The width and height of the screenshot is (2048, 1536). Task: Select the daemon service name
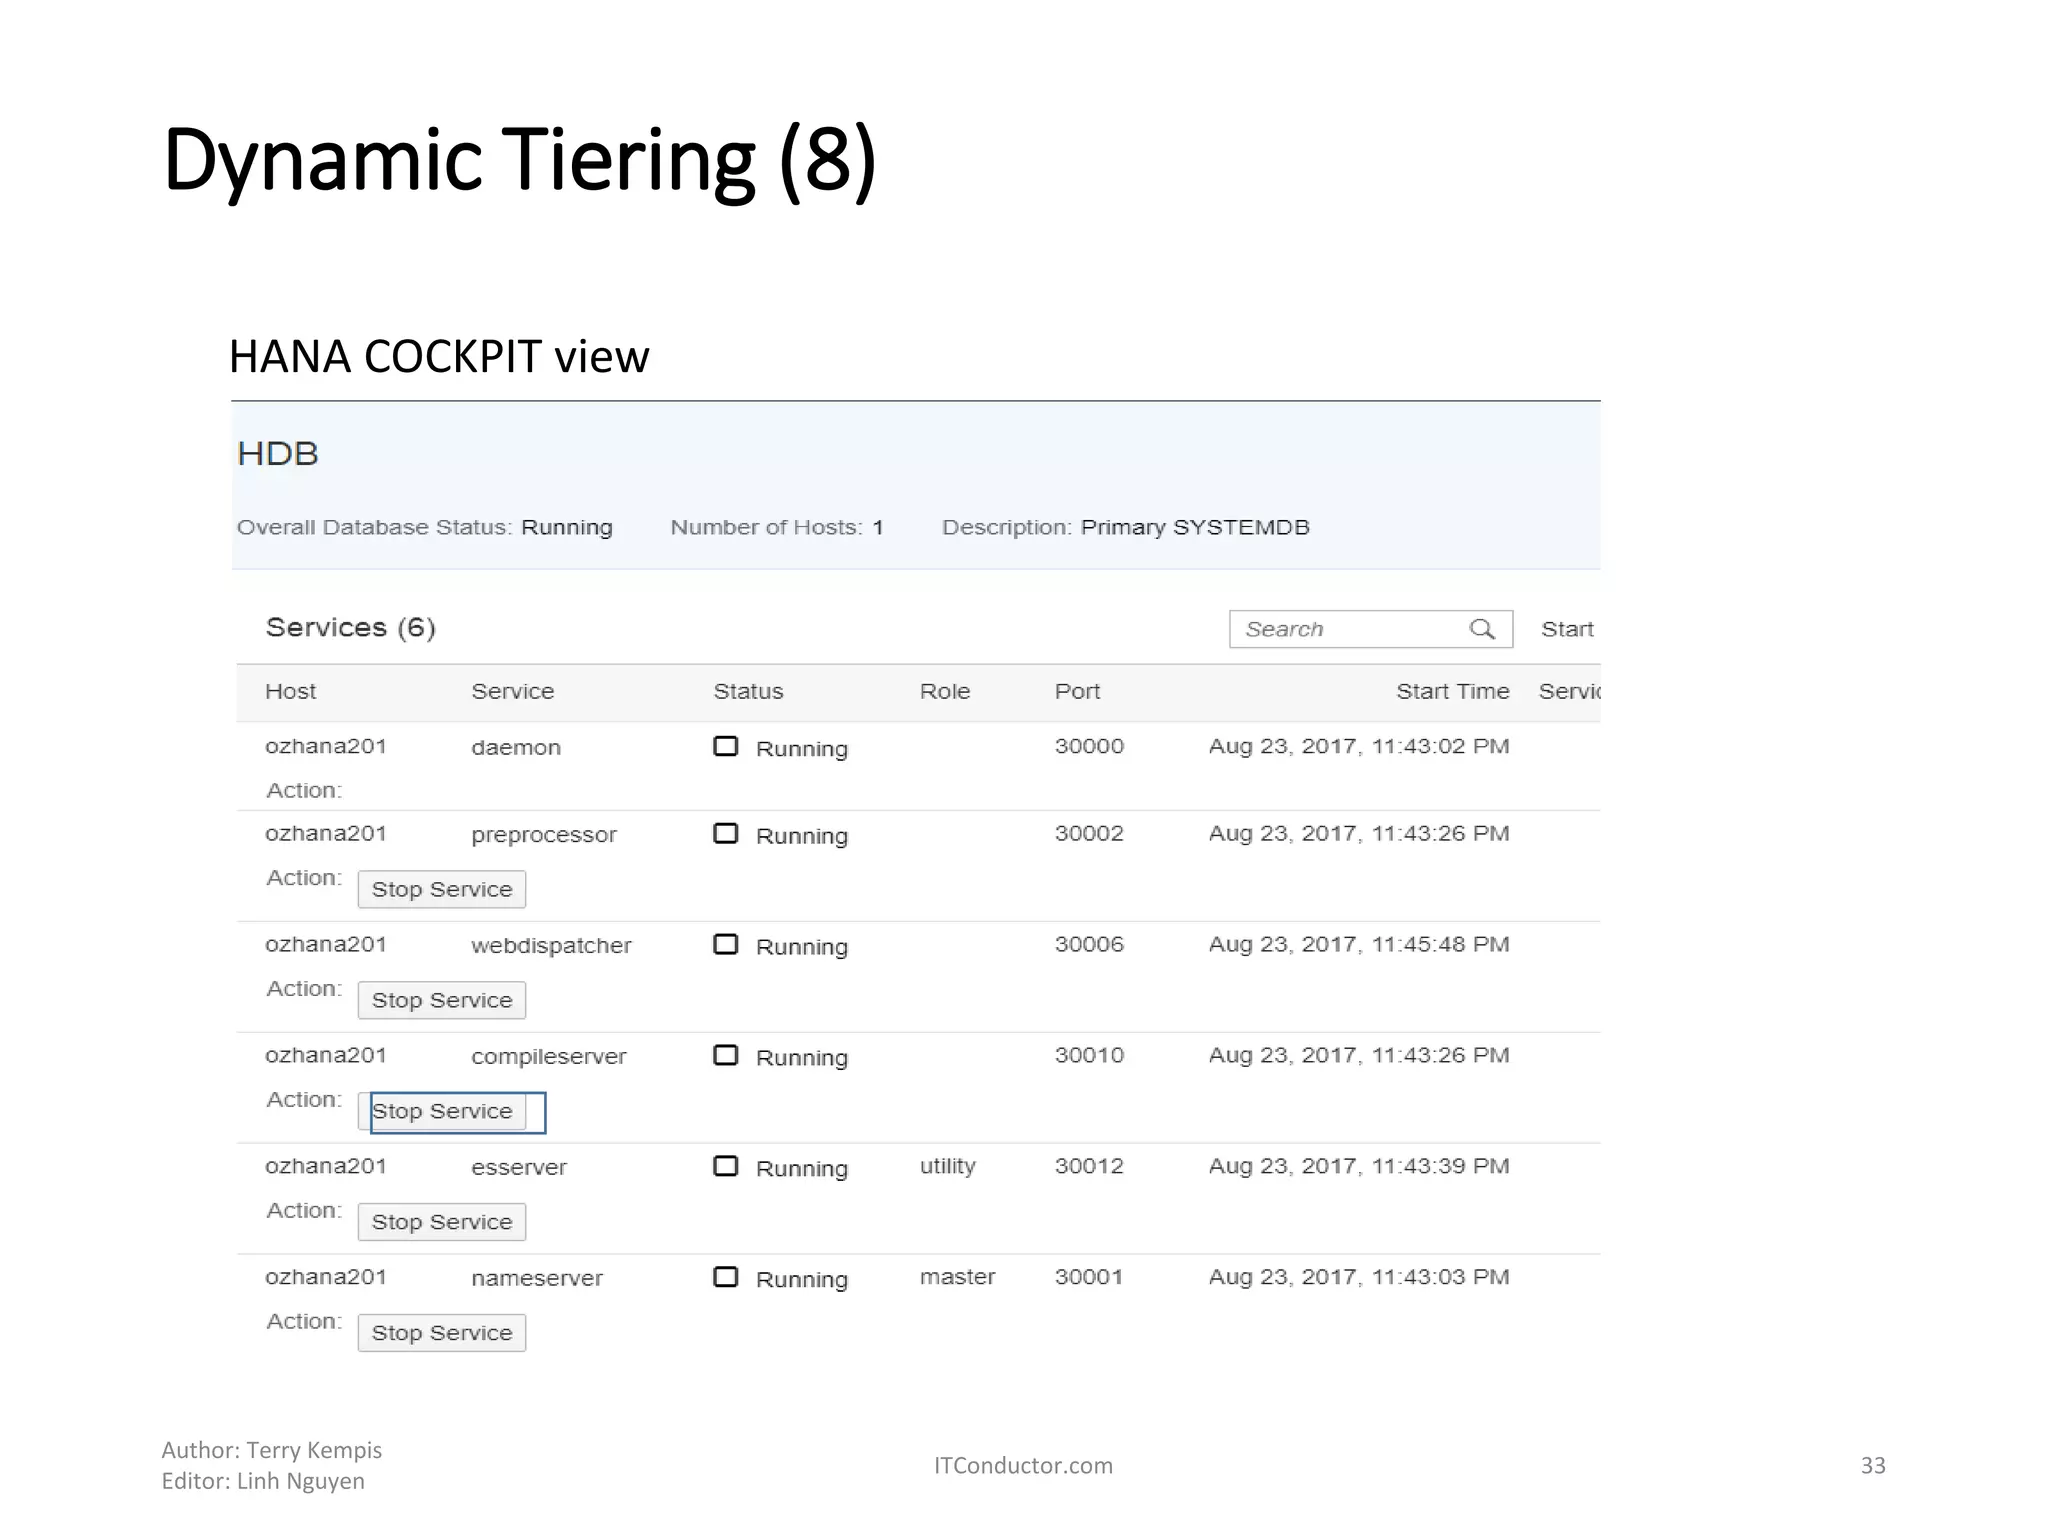click(516, 747)
